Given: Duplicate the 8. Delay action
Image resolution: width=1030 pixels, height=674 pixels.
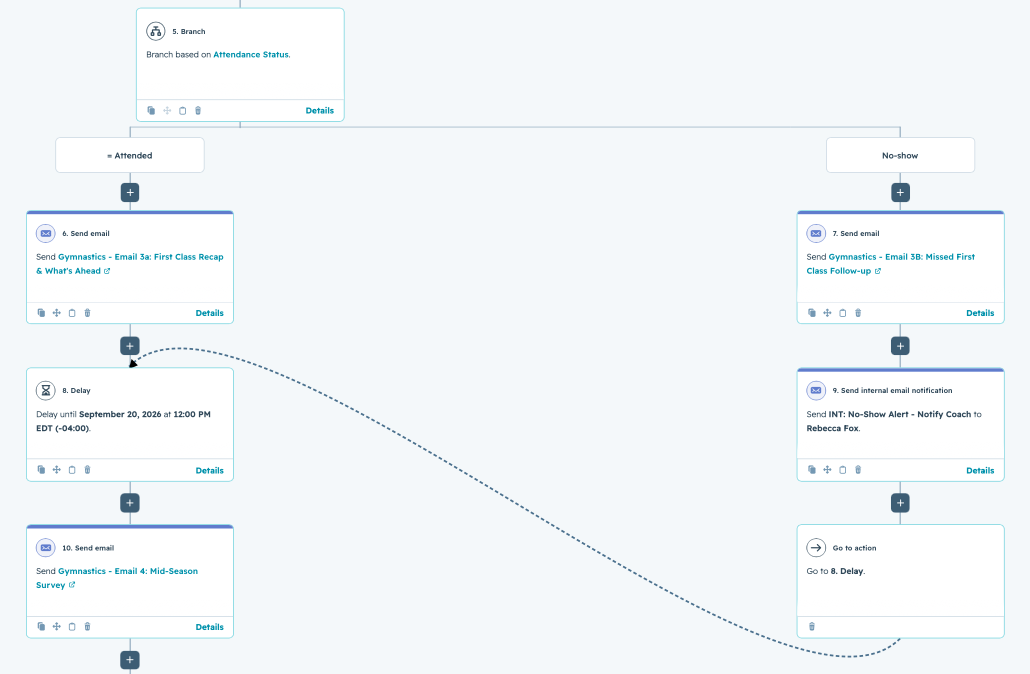Looking at the screenshot, I should 41,470.
